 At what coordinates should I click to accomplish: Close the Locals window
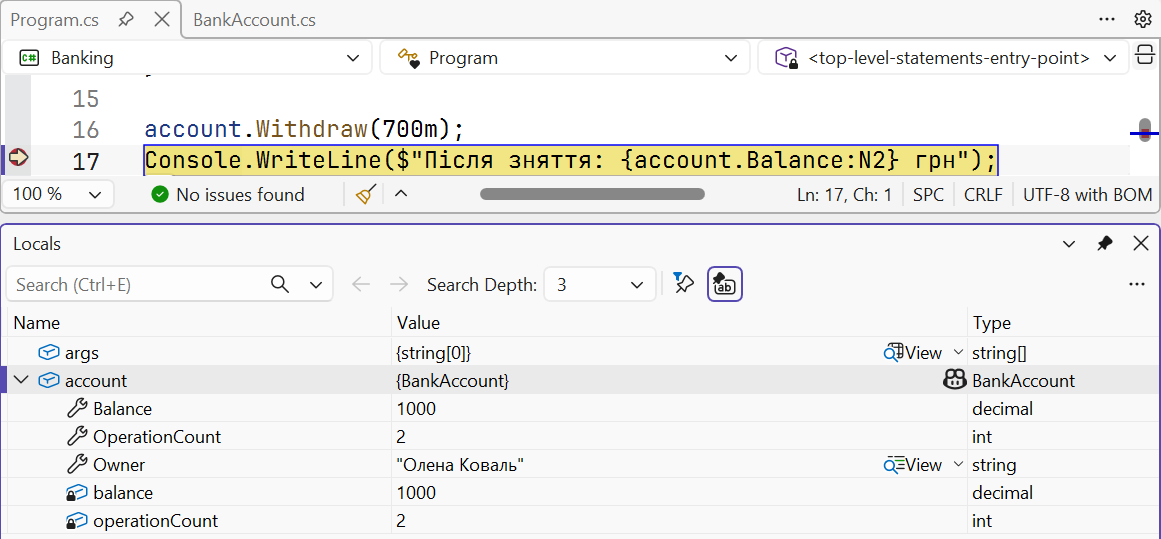click(x=1141, y=244)
